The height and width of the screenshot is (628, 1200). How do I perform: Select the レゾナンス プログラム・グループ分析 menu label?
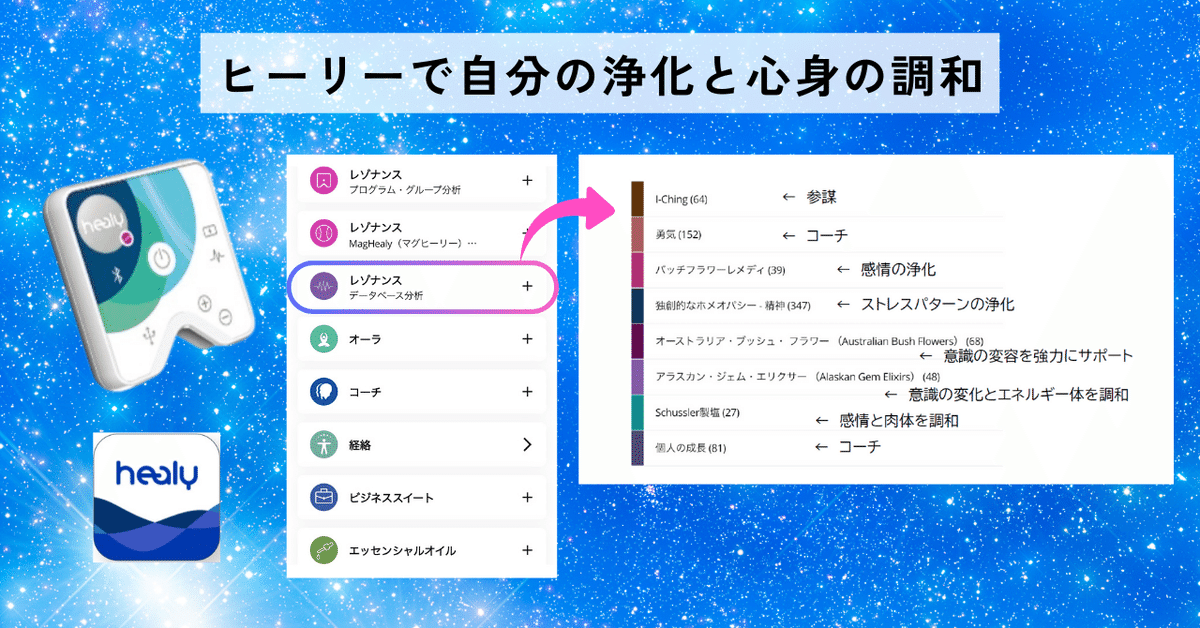404,180
